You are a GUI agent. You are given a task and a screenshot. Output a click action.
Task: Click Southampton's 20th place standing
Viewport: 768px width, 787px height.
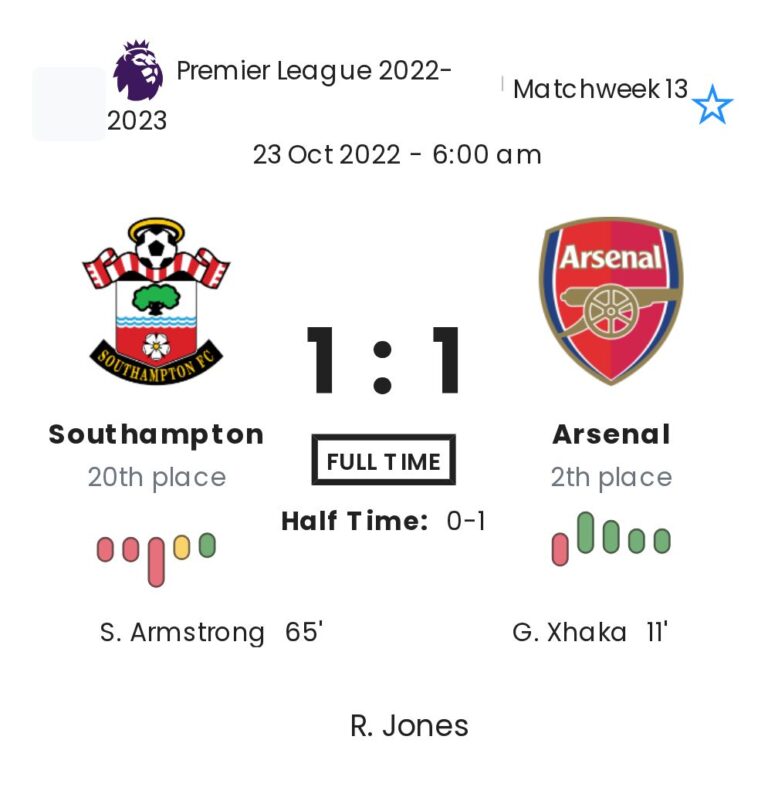pyautogui.click(x=156, y=477)
